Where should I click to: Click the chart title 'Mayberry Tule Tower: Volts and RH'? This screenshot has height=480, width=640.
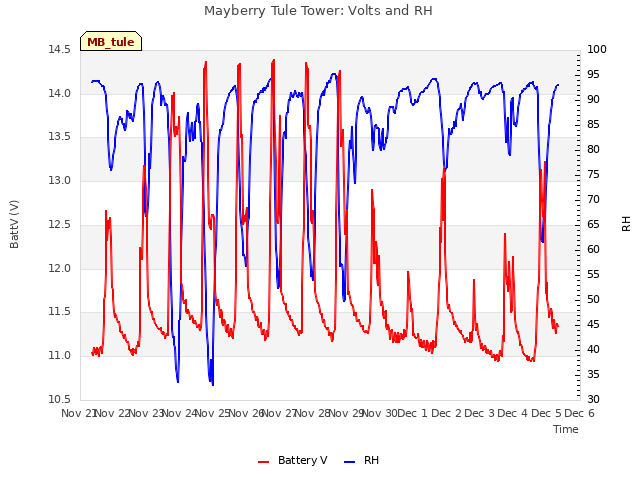tap(318, 11)
